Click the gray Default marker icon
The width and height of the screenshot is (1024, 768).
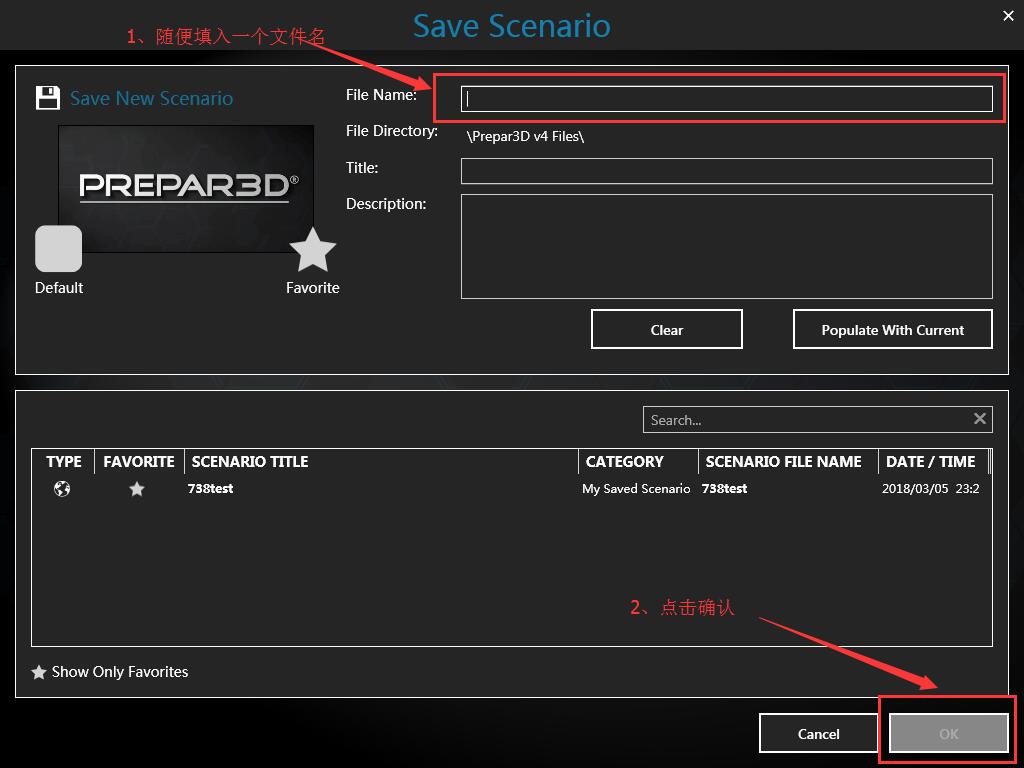57,248
